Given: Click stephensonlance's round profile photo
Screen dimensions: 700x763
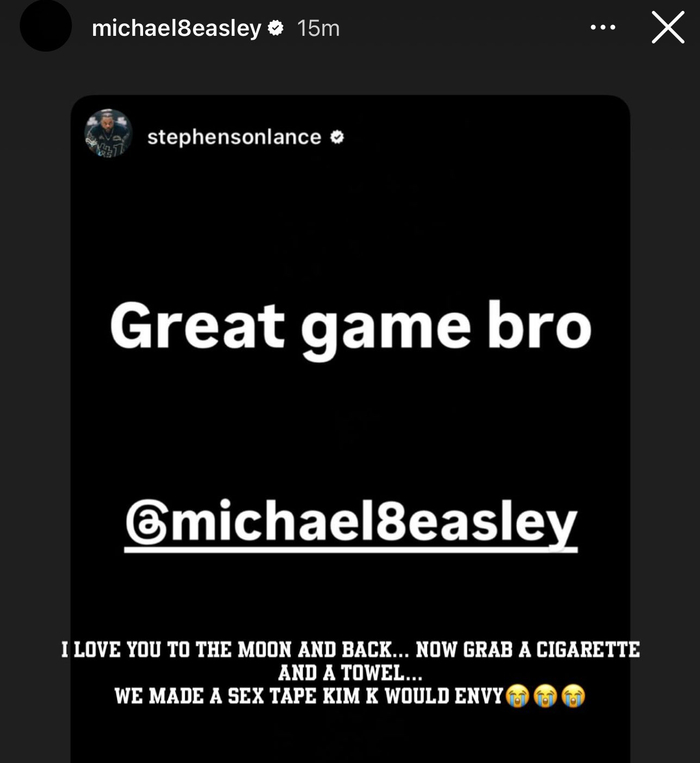Looking at the screenshot, I should [x=108, y=133].
